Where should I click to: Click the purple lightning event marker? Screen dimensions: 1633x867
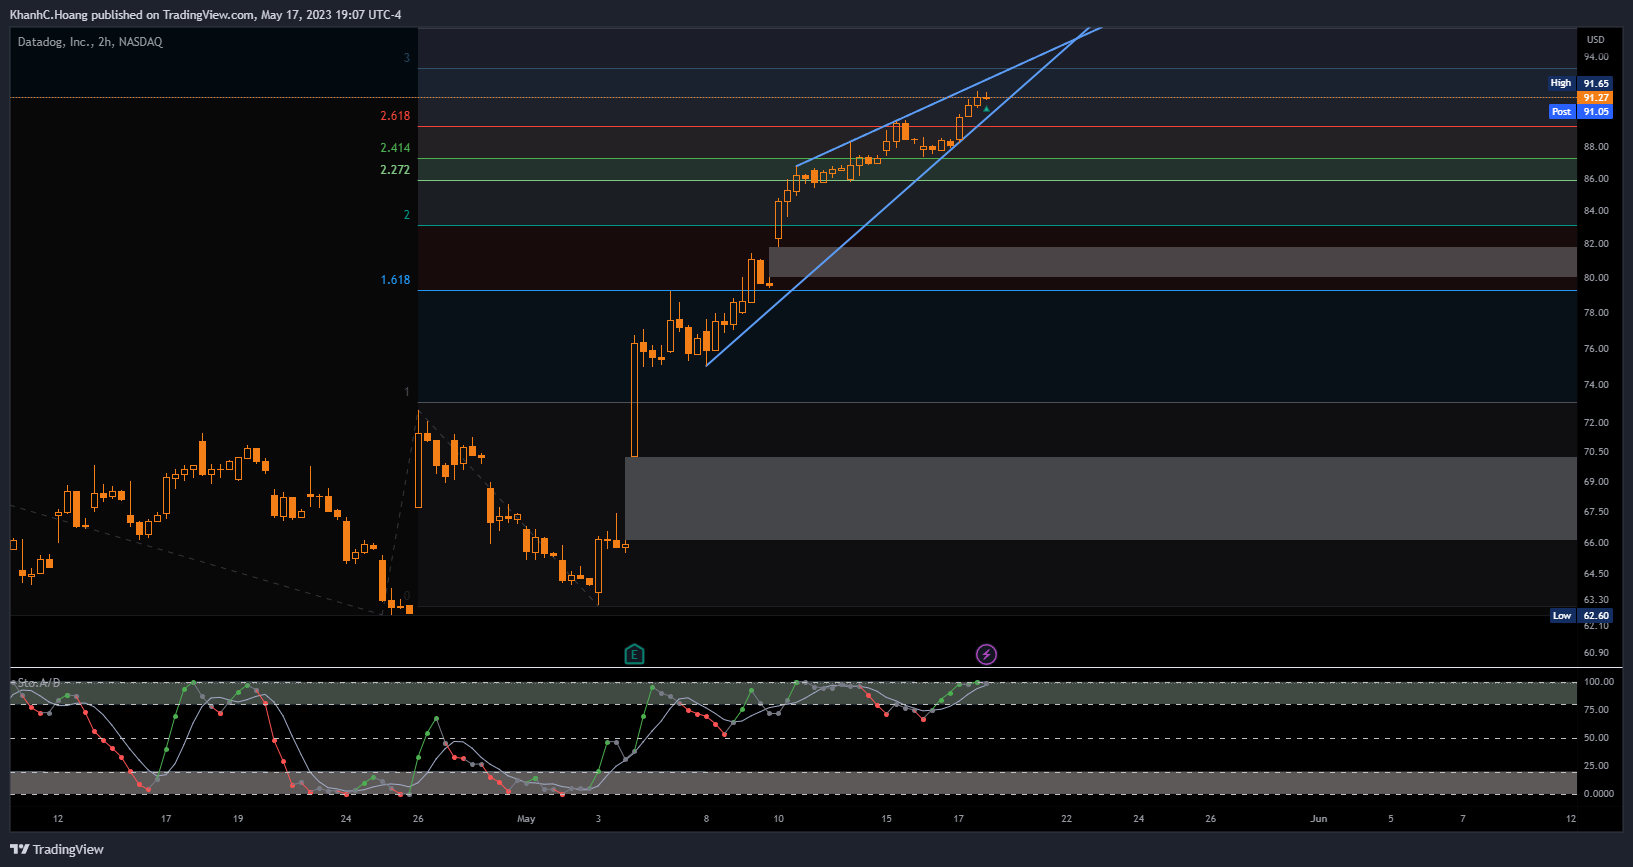[986, 655]
